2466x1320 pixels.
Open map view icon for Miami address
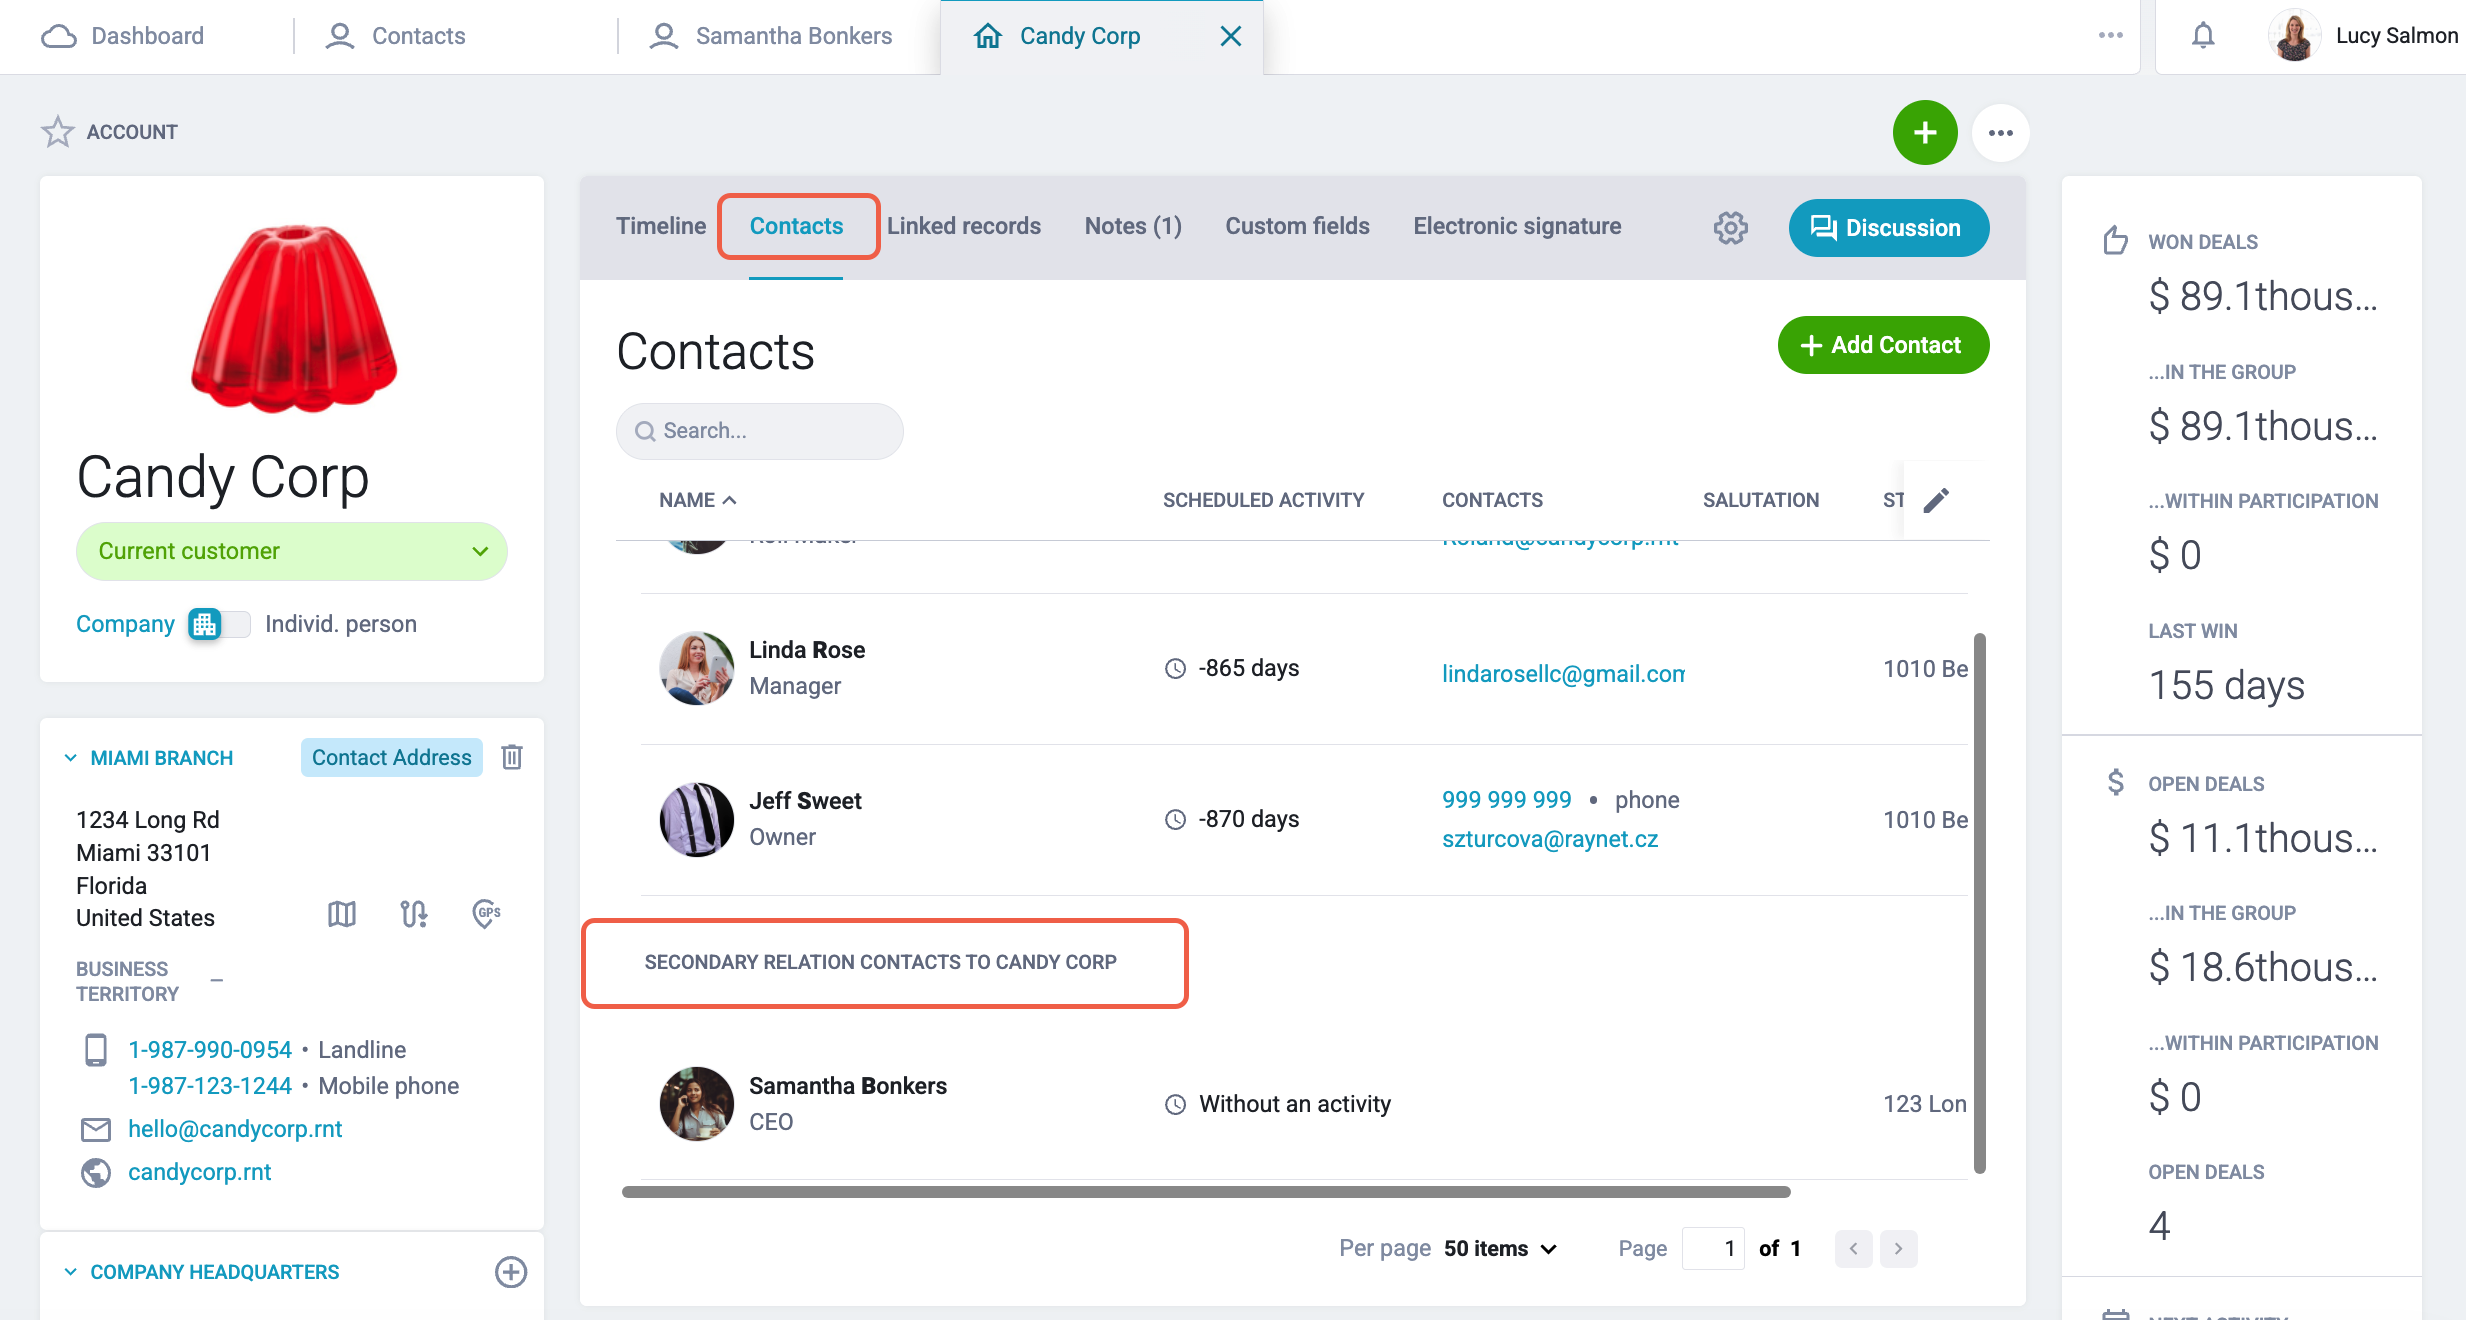(342, 913)
